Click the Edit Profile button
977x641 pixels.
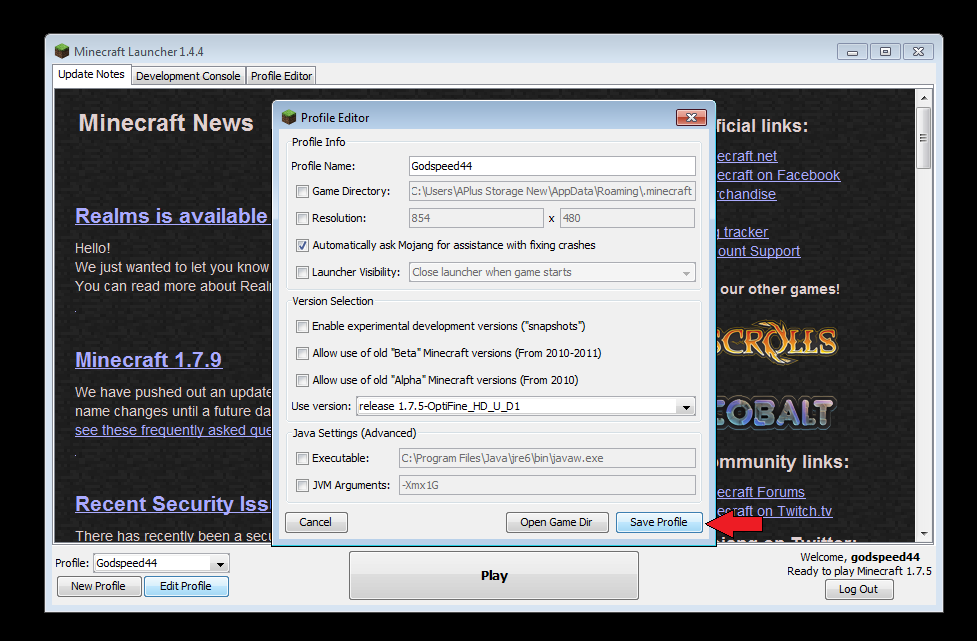point(186,586)
